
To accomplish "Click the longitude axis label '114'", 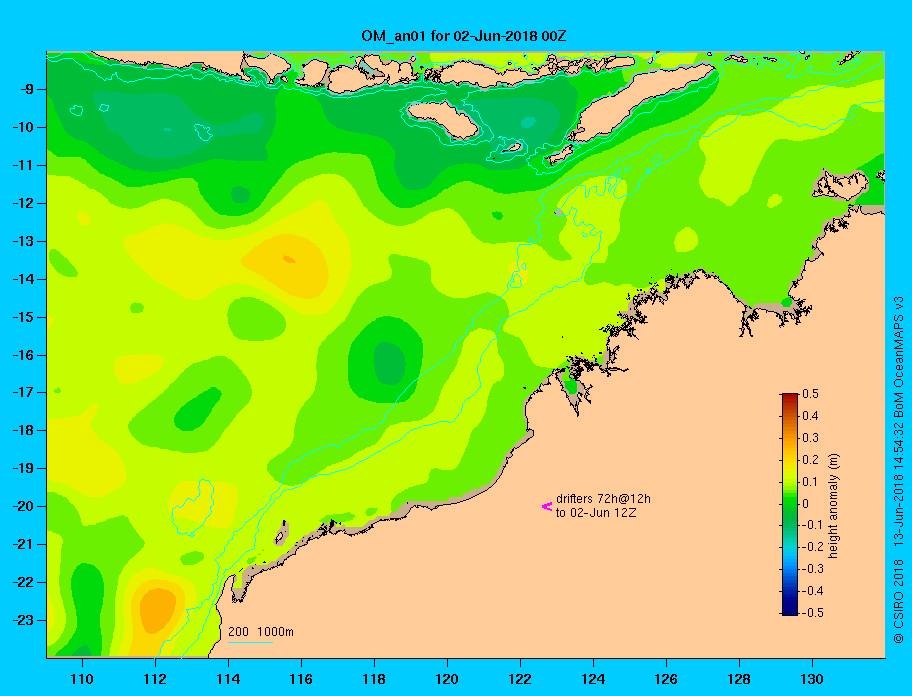I will [228, 679].
